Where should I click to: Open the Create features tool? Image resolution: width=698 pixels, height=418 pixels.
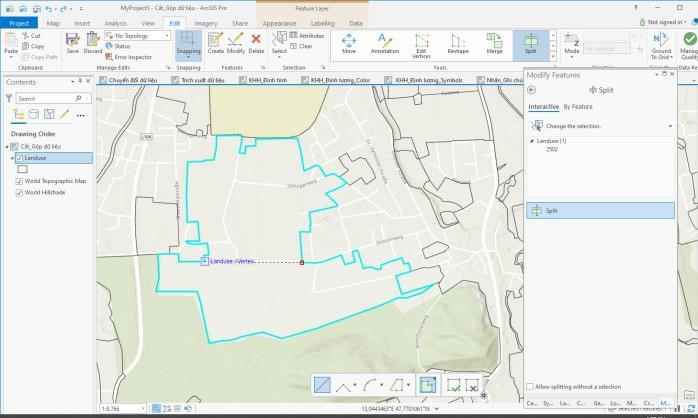pos(215,42)
